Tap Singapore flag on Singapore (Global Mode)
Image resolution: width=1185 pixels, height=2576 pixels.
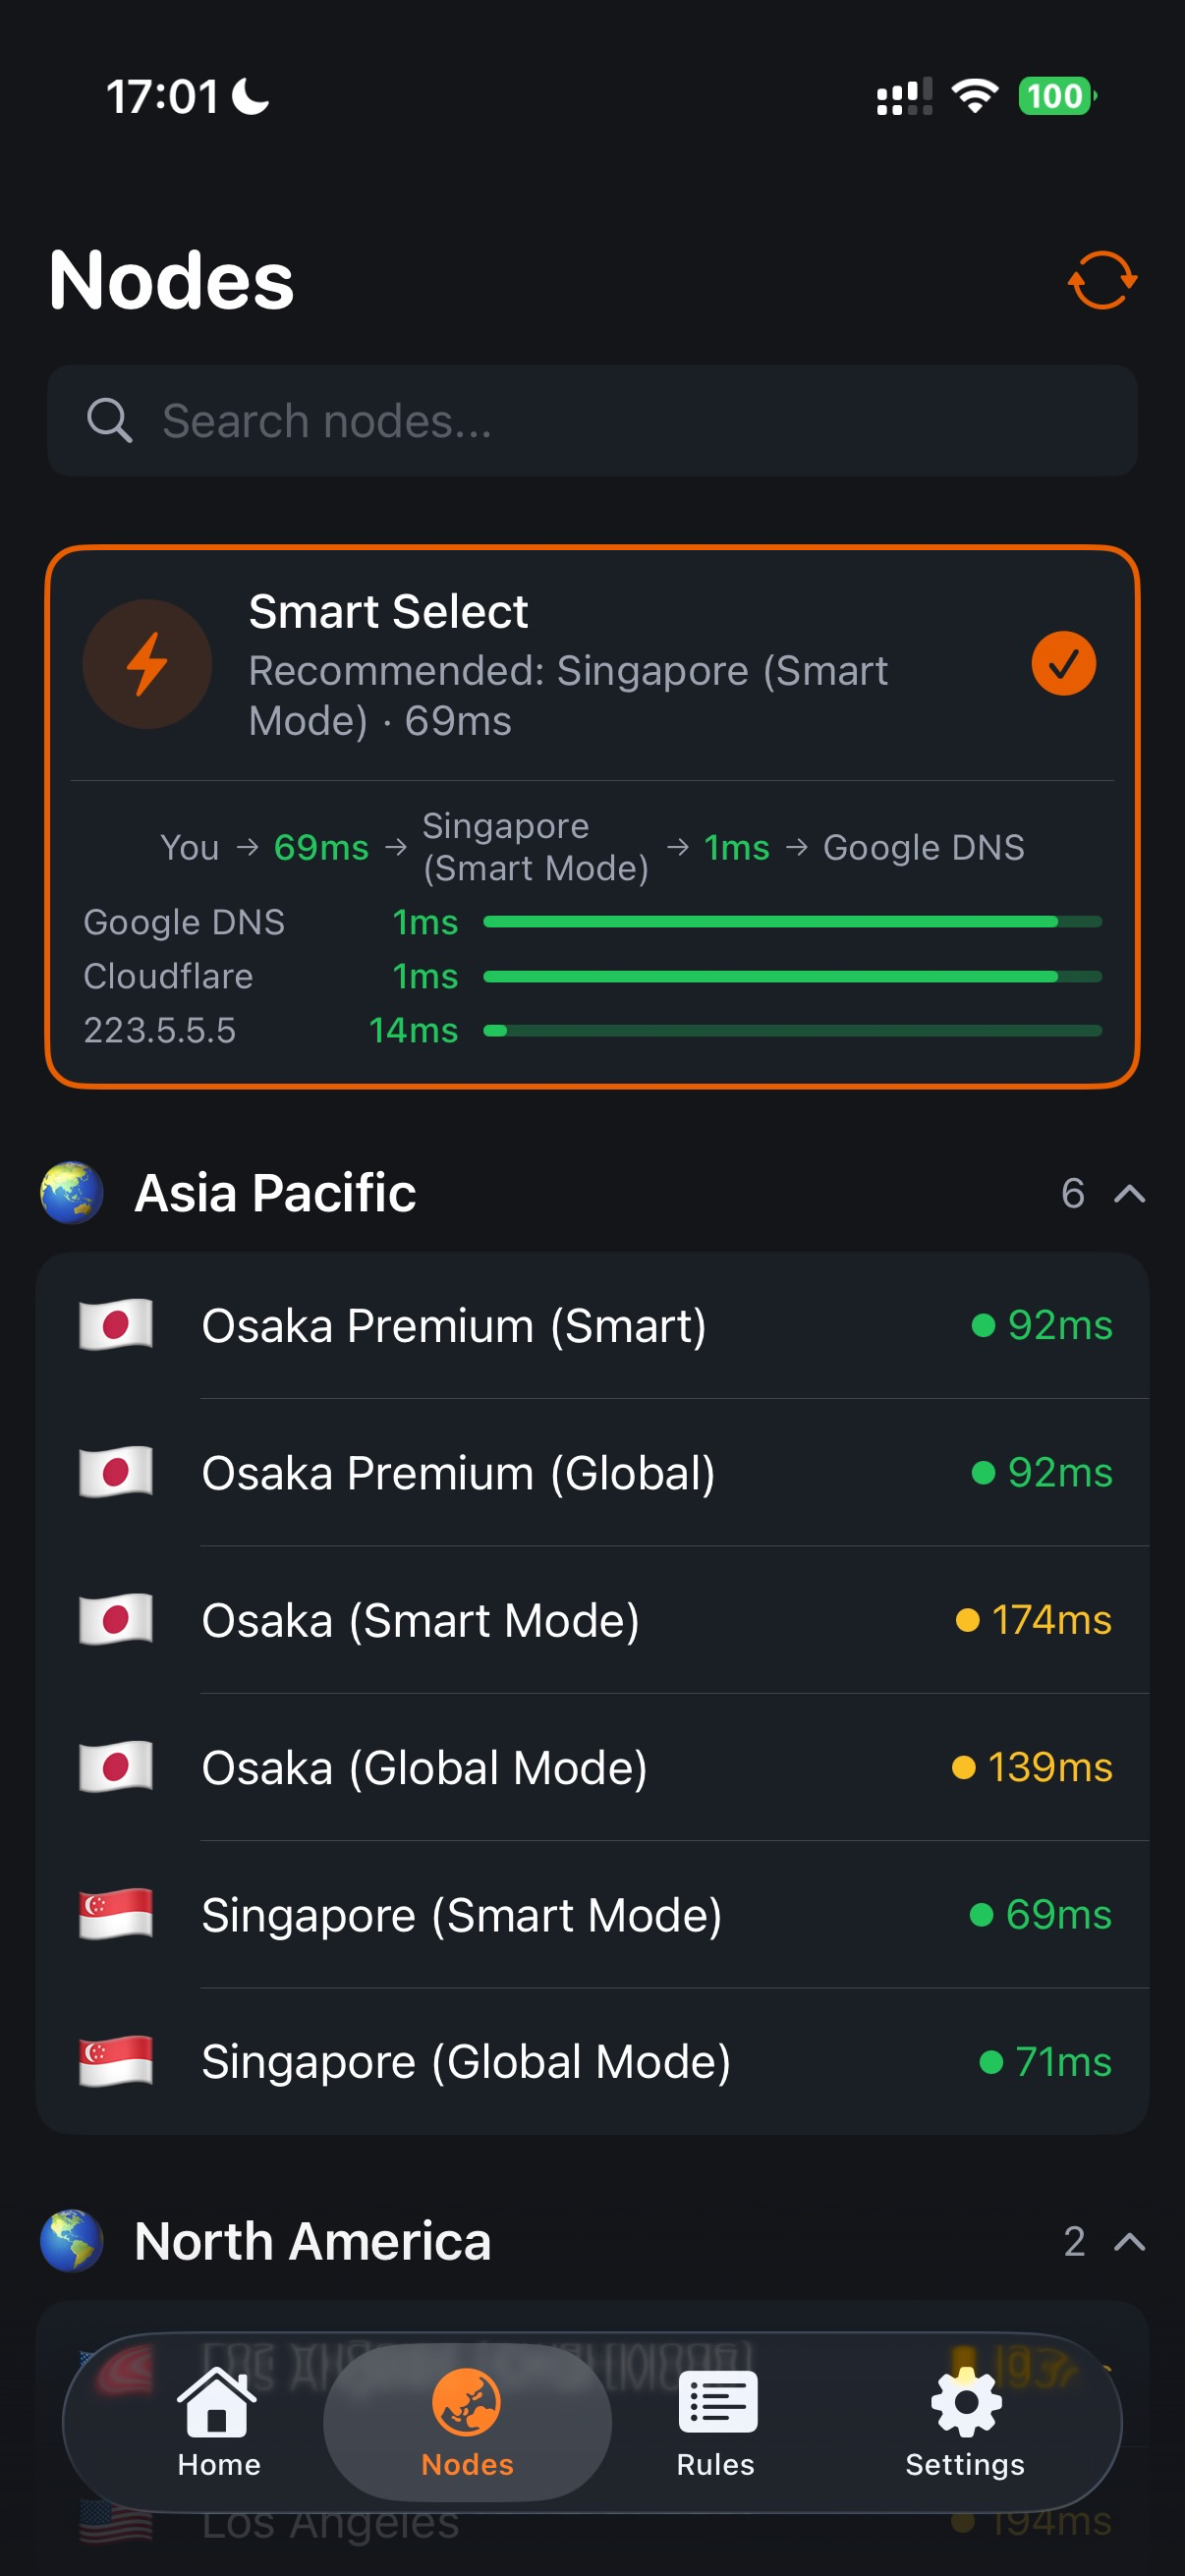point(116,2061)
